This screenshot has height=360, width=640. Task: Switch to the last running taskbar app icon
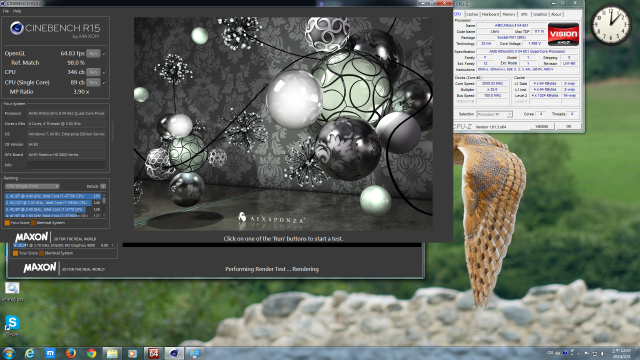[195, 353]
